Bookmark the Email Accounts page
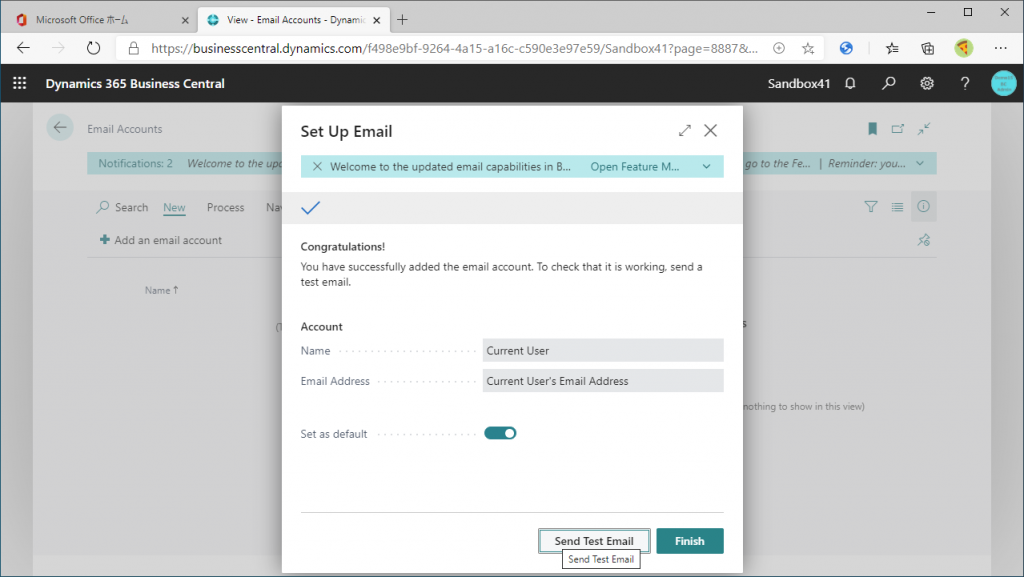 [872, 129]
